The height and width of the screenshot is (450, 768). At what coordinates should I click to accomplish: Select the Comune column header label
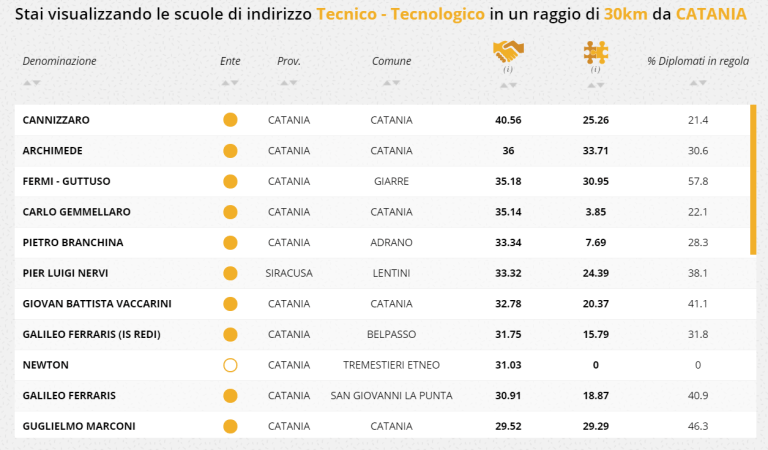coord(391,61)
